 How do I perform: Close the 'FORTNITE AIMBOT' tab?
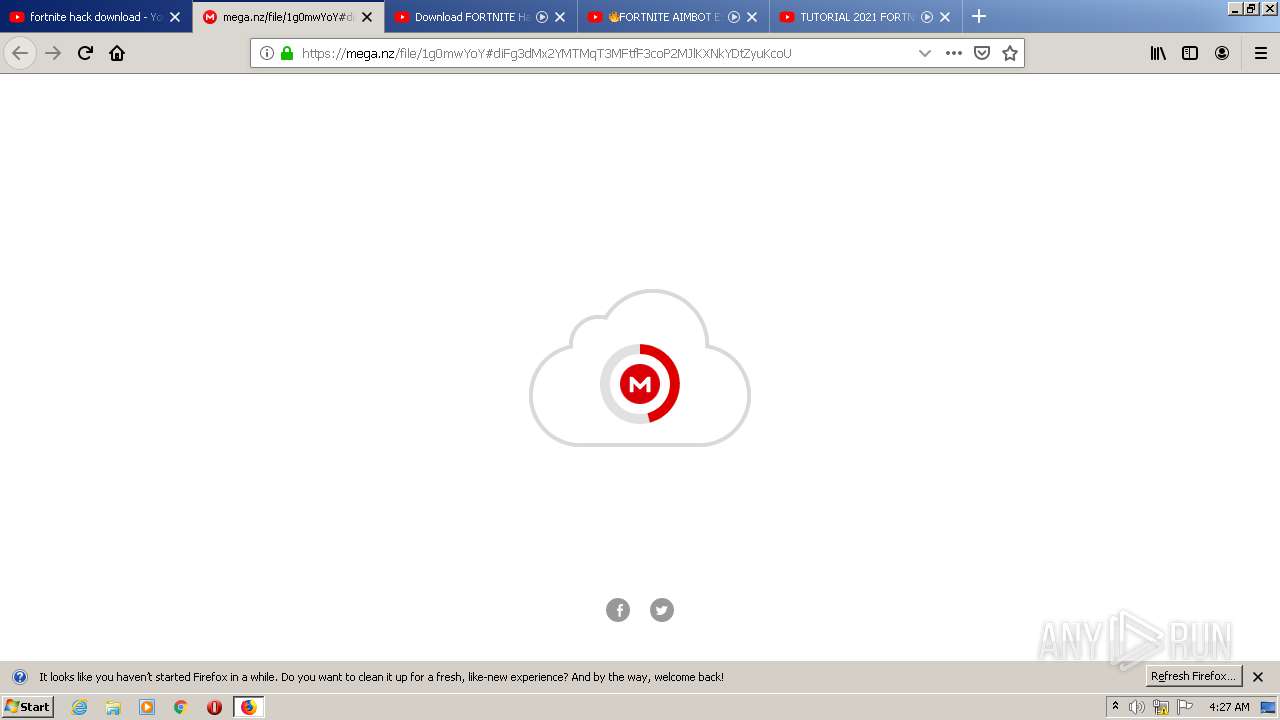pos(752,17)
